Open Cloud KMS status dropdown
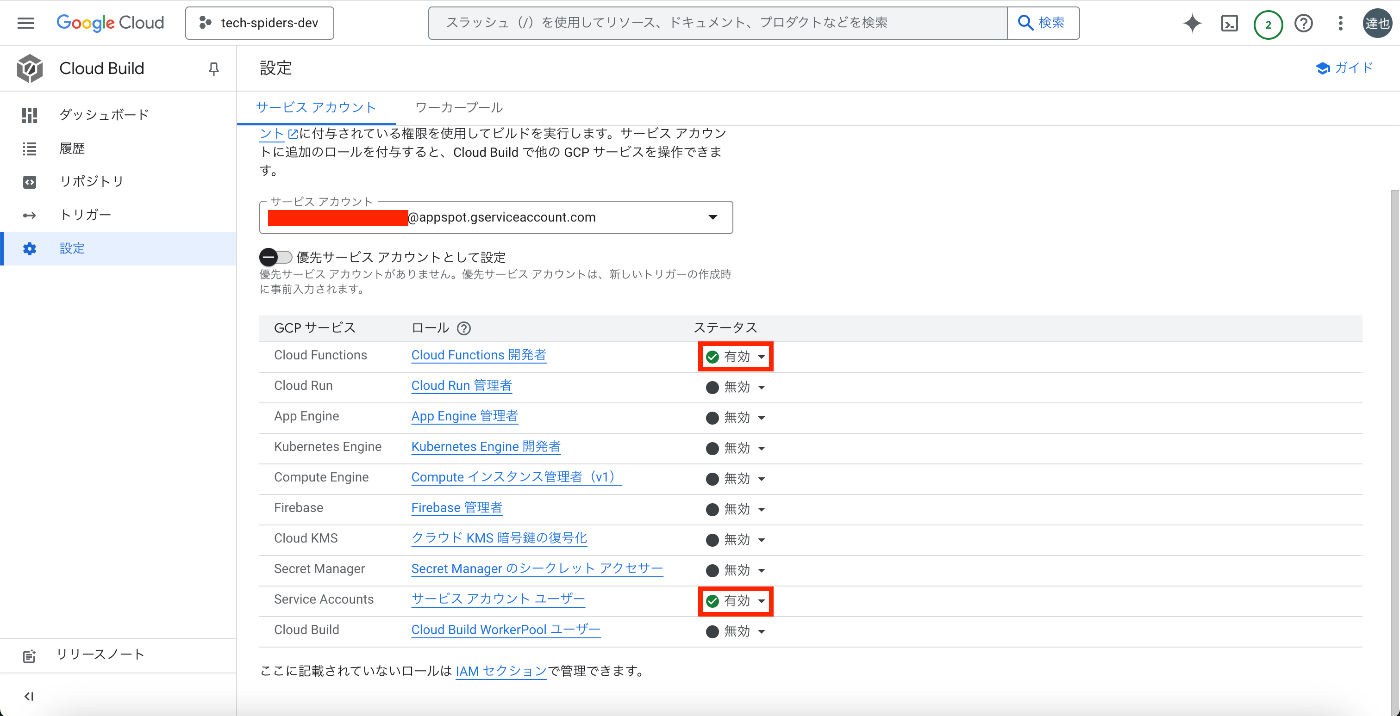Image resolution: width=1400 pixels, height=716 pixels. (736, 540)
